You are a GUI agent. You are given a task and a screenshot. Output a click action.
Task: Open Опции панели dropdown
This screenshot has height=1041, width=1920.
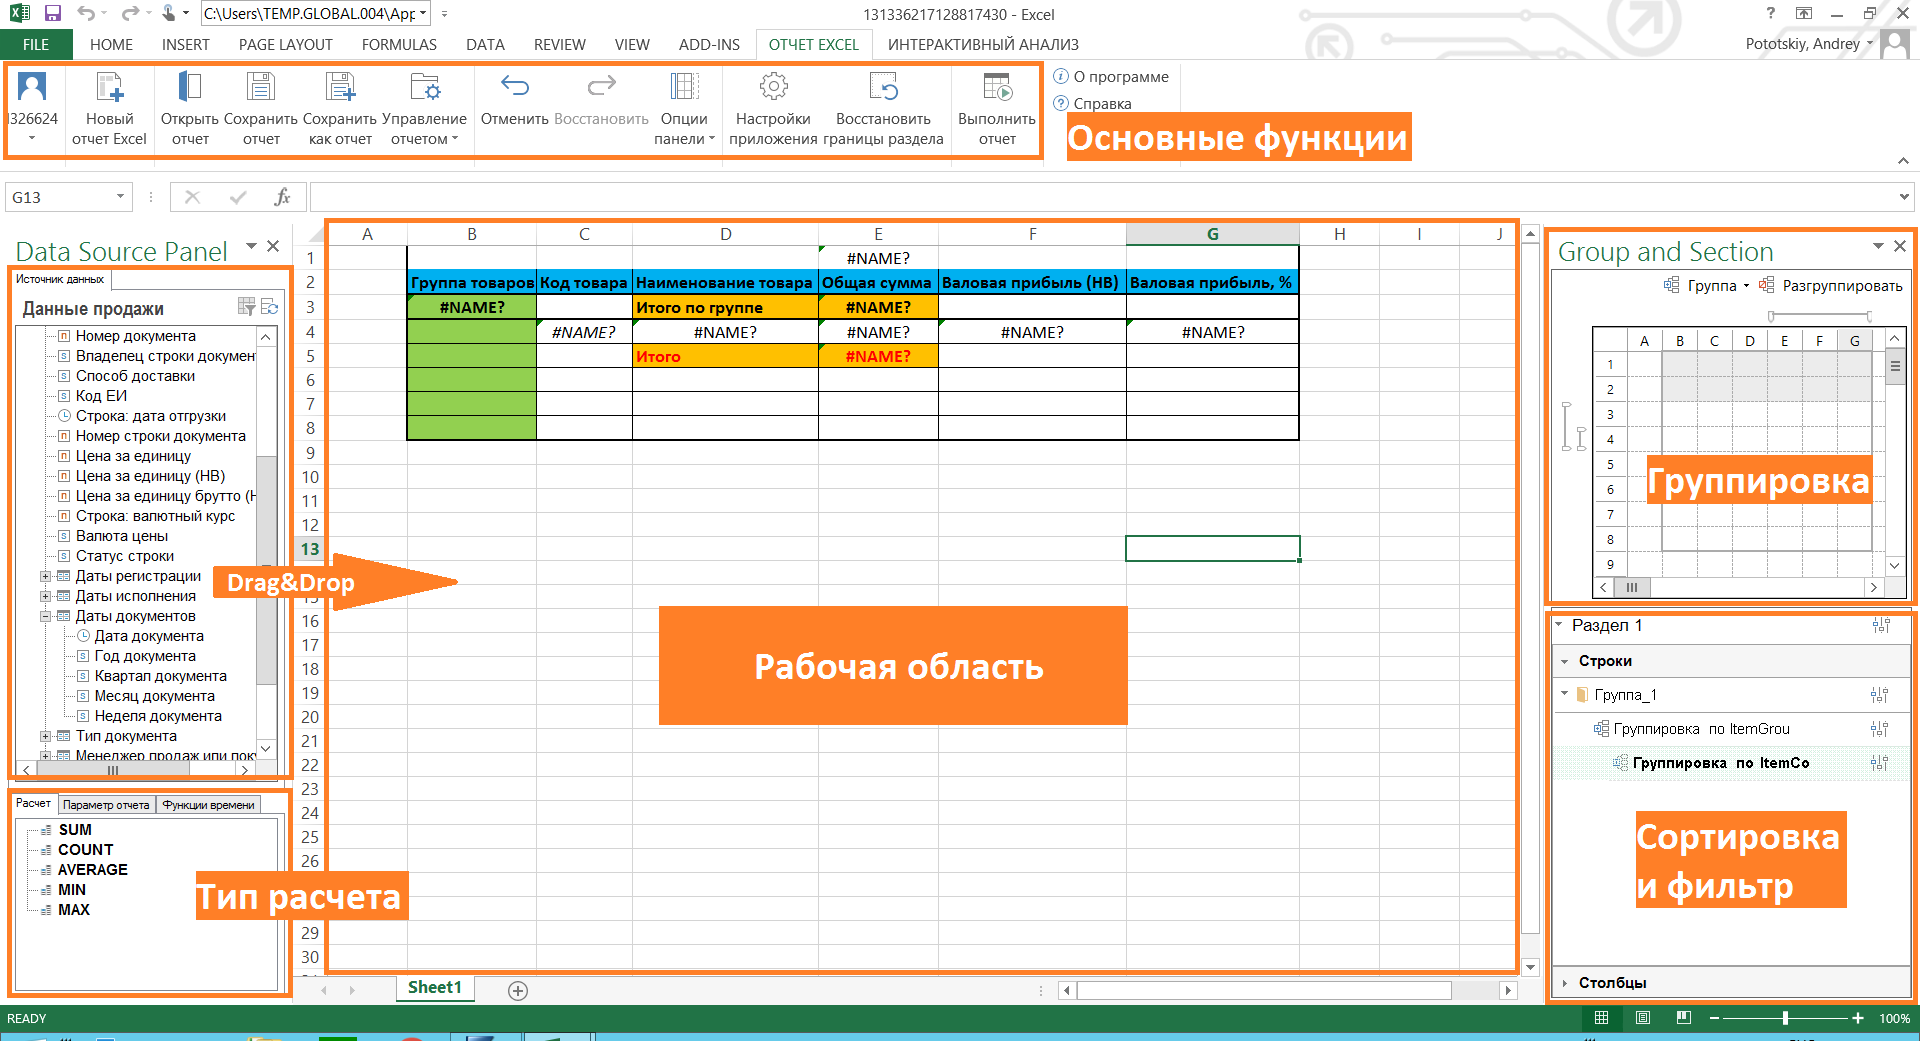(684, 108)
